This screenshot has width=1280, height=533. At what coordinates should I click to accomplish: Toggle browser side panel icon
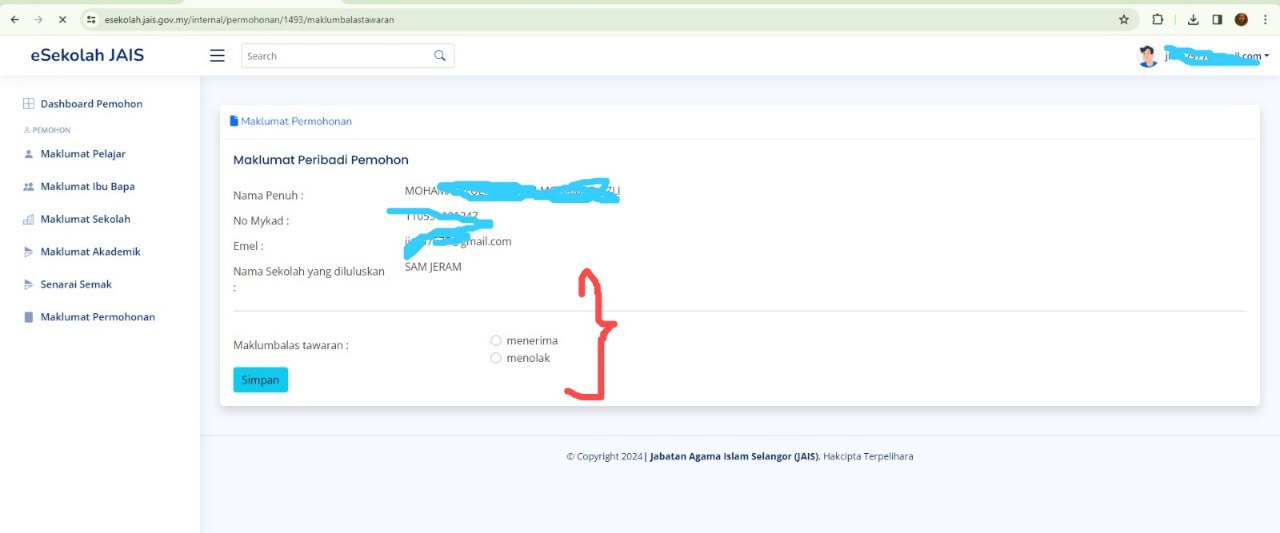tap(1217, 19)
